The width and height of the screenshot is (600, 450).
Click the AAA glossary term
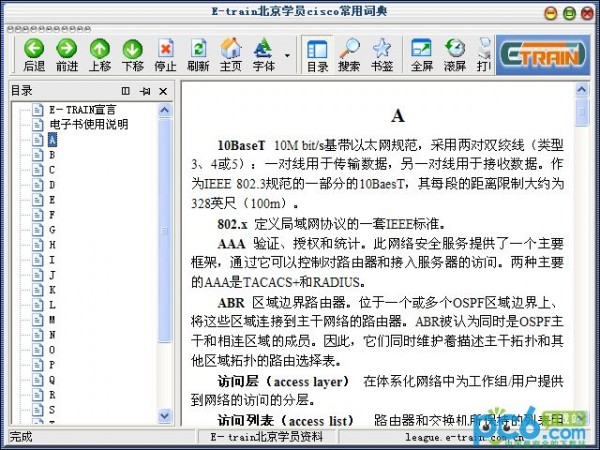[x=231, y=244]
